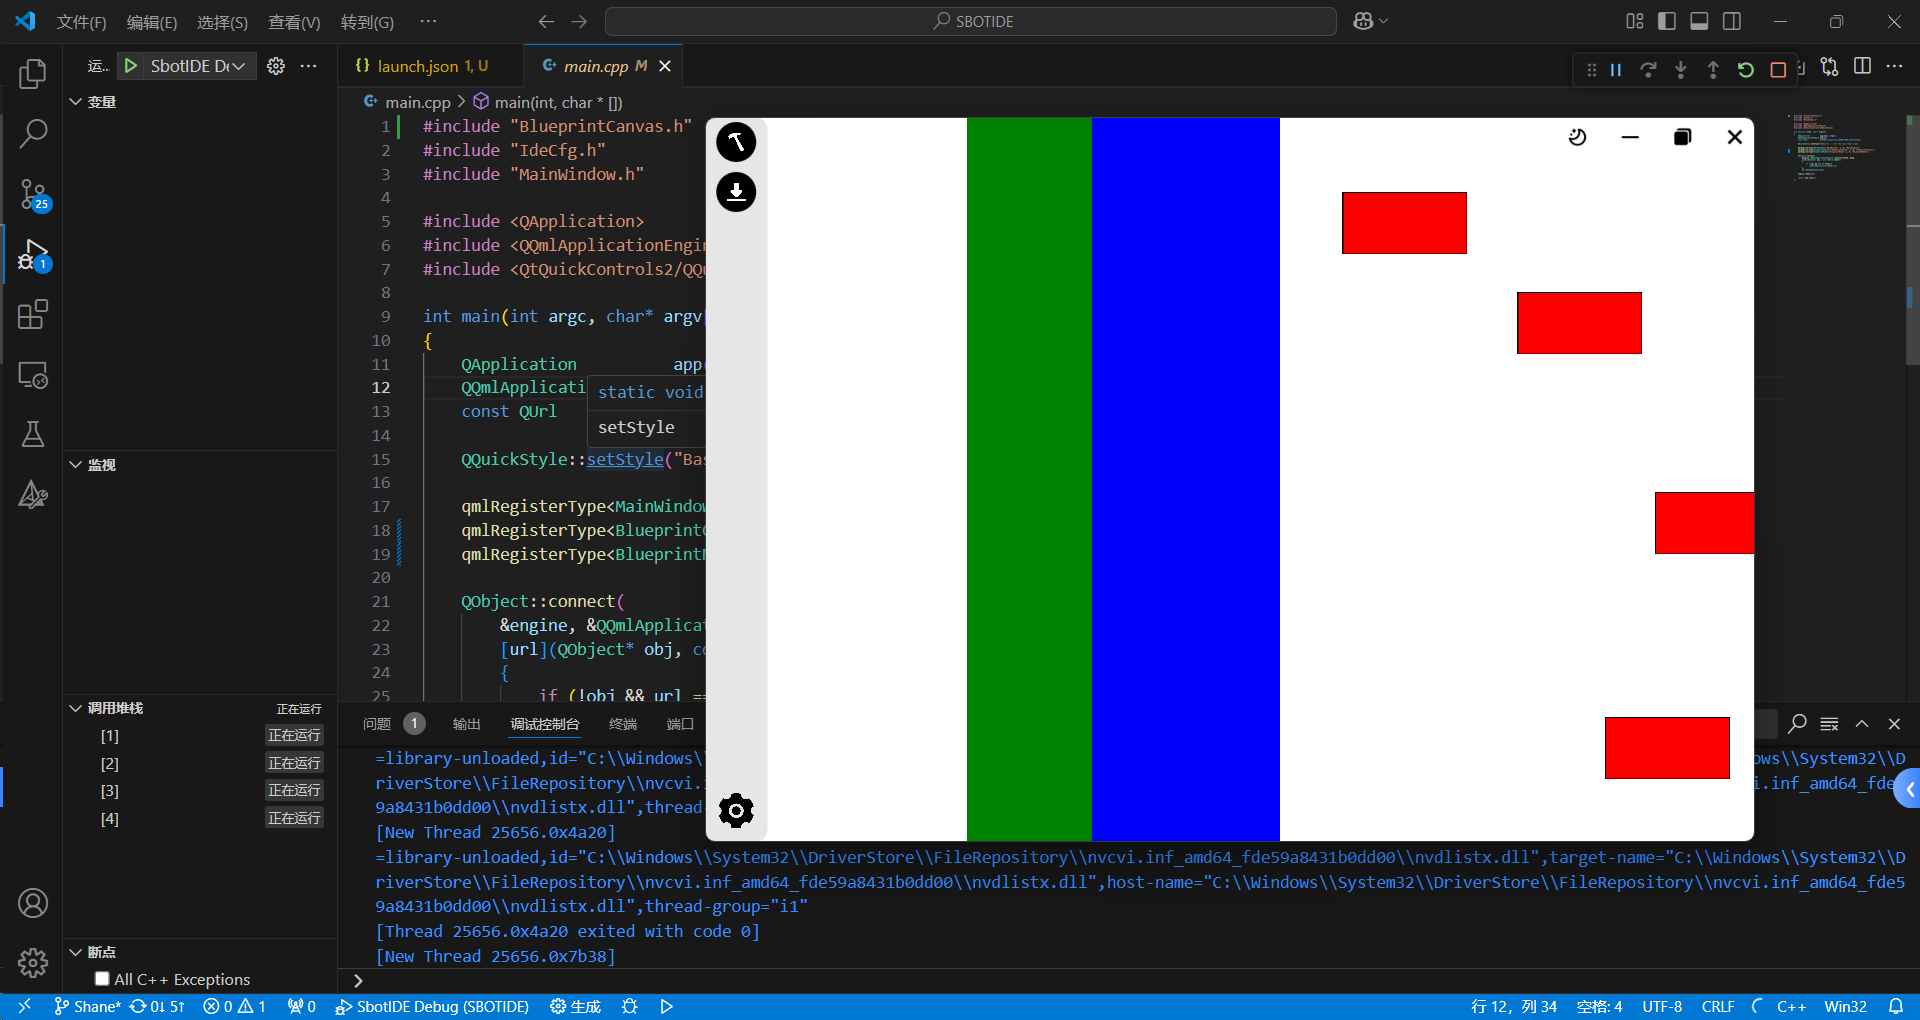Click the 生成 build button in status bar
This screenshot has width=1920, height=1020.
(x=575, y=1006)
